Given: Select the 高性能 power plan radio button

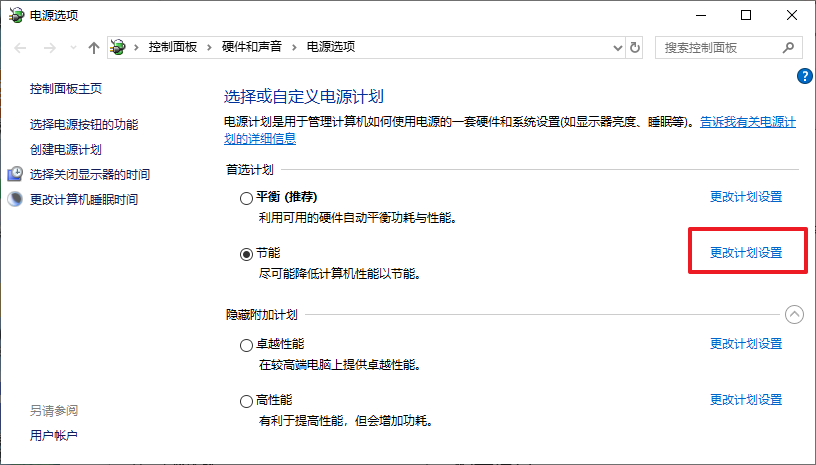Looking at the screenshot, I should coord(246,401).
